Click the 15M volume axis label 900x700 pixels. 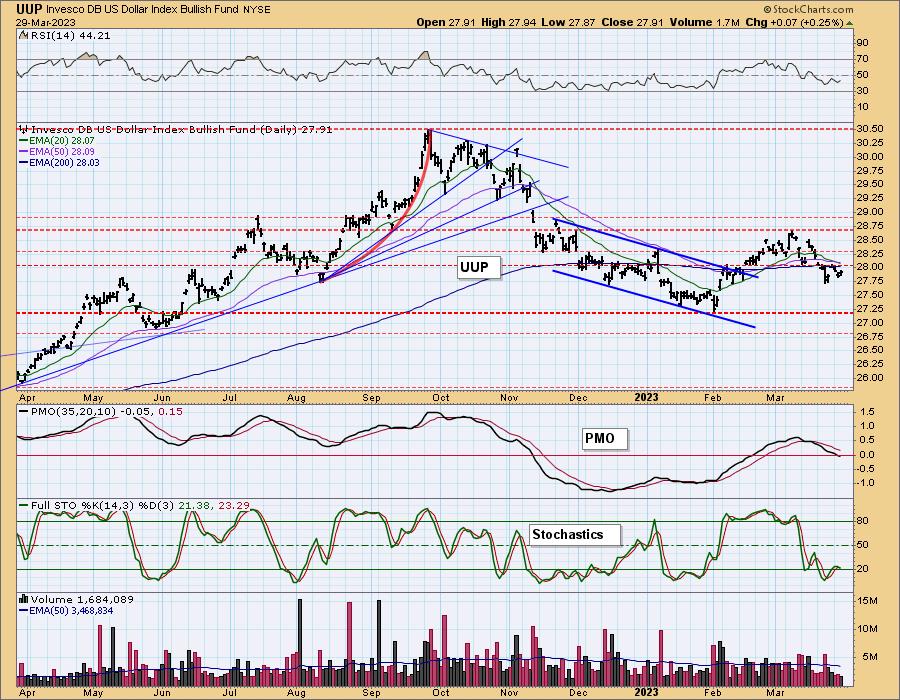867,601
